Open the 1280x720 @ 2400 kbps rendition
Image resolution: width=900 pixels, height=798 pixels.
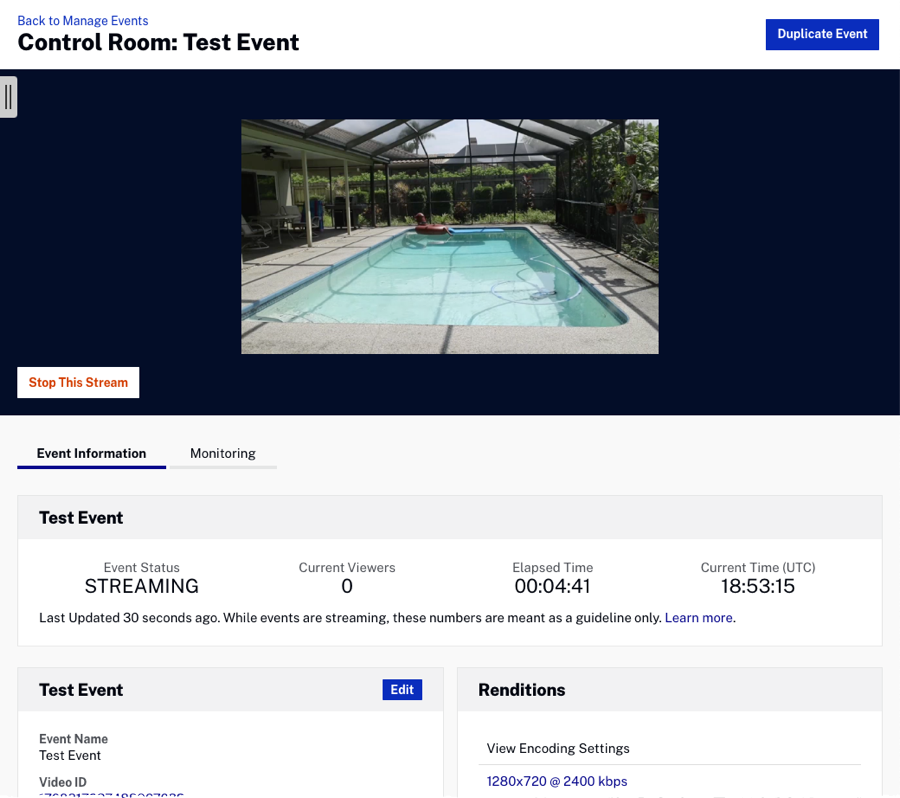click(x=557, y=781)
